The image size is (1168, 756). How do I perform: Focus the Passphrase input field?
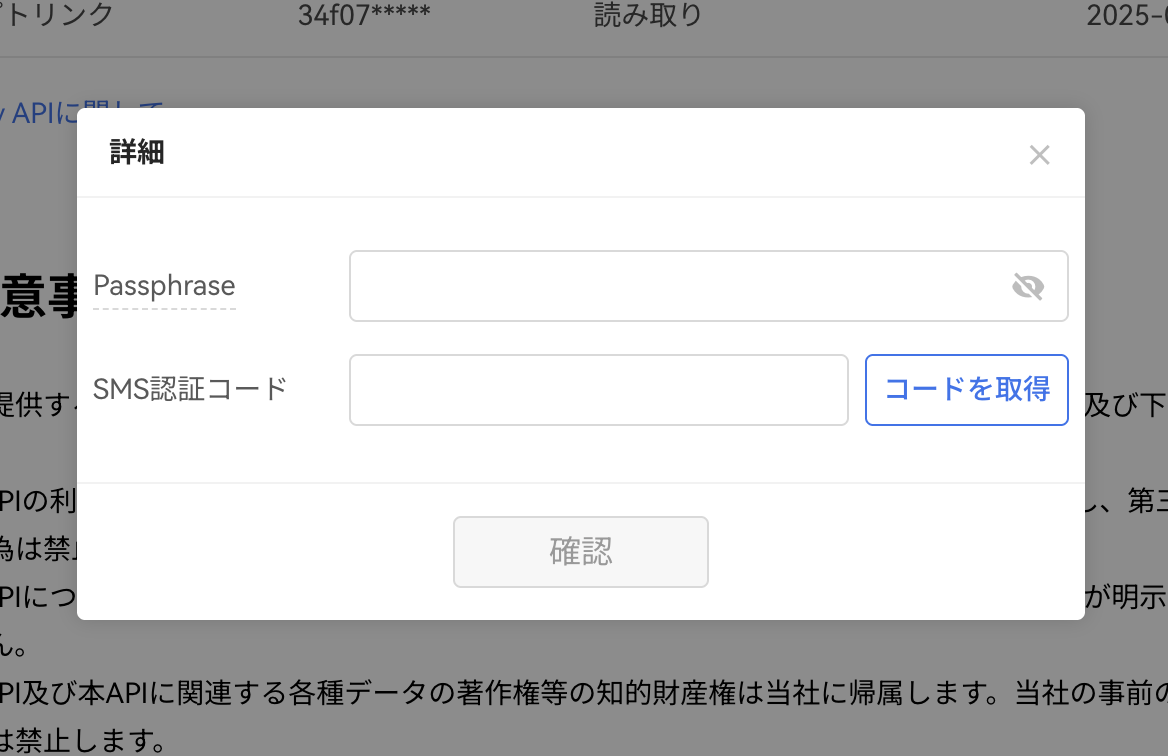point(708,286)
